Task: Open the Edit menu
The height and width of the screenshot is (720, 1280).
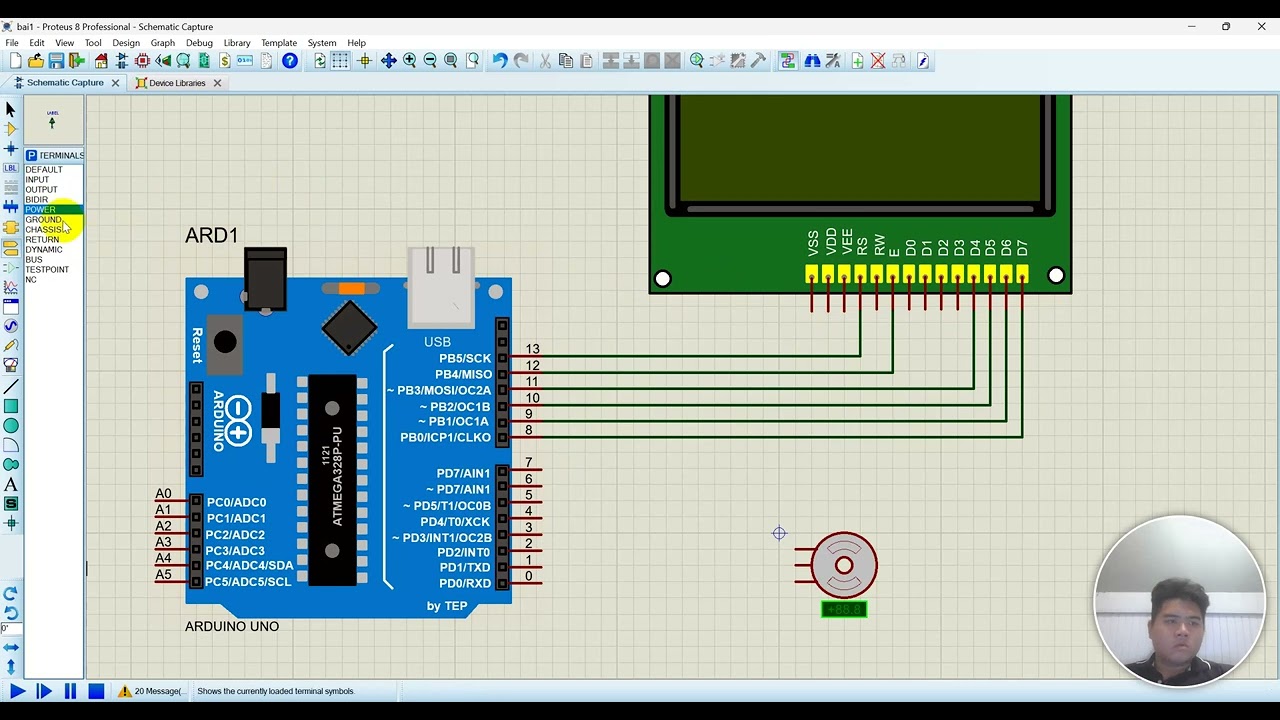Action: (37, 43)
